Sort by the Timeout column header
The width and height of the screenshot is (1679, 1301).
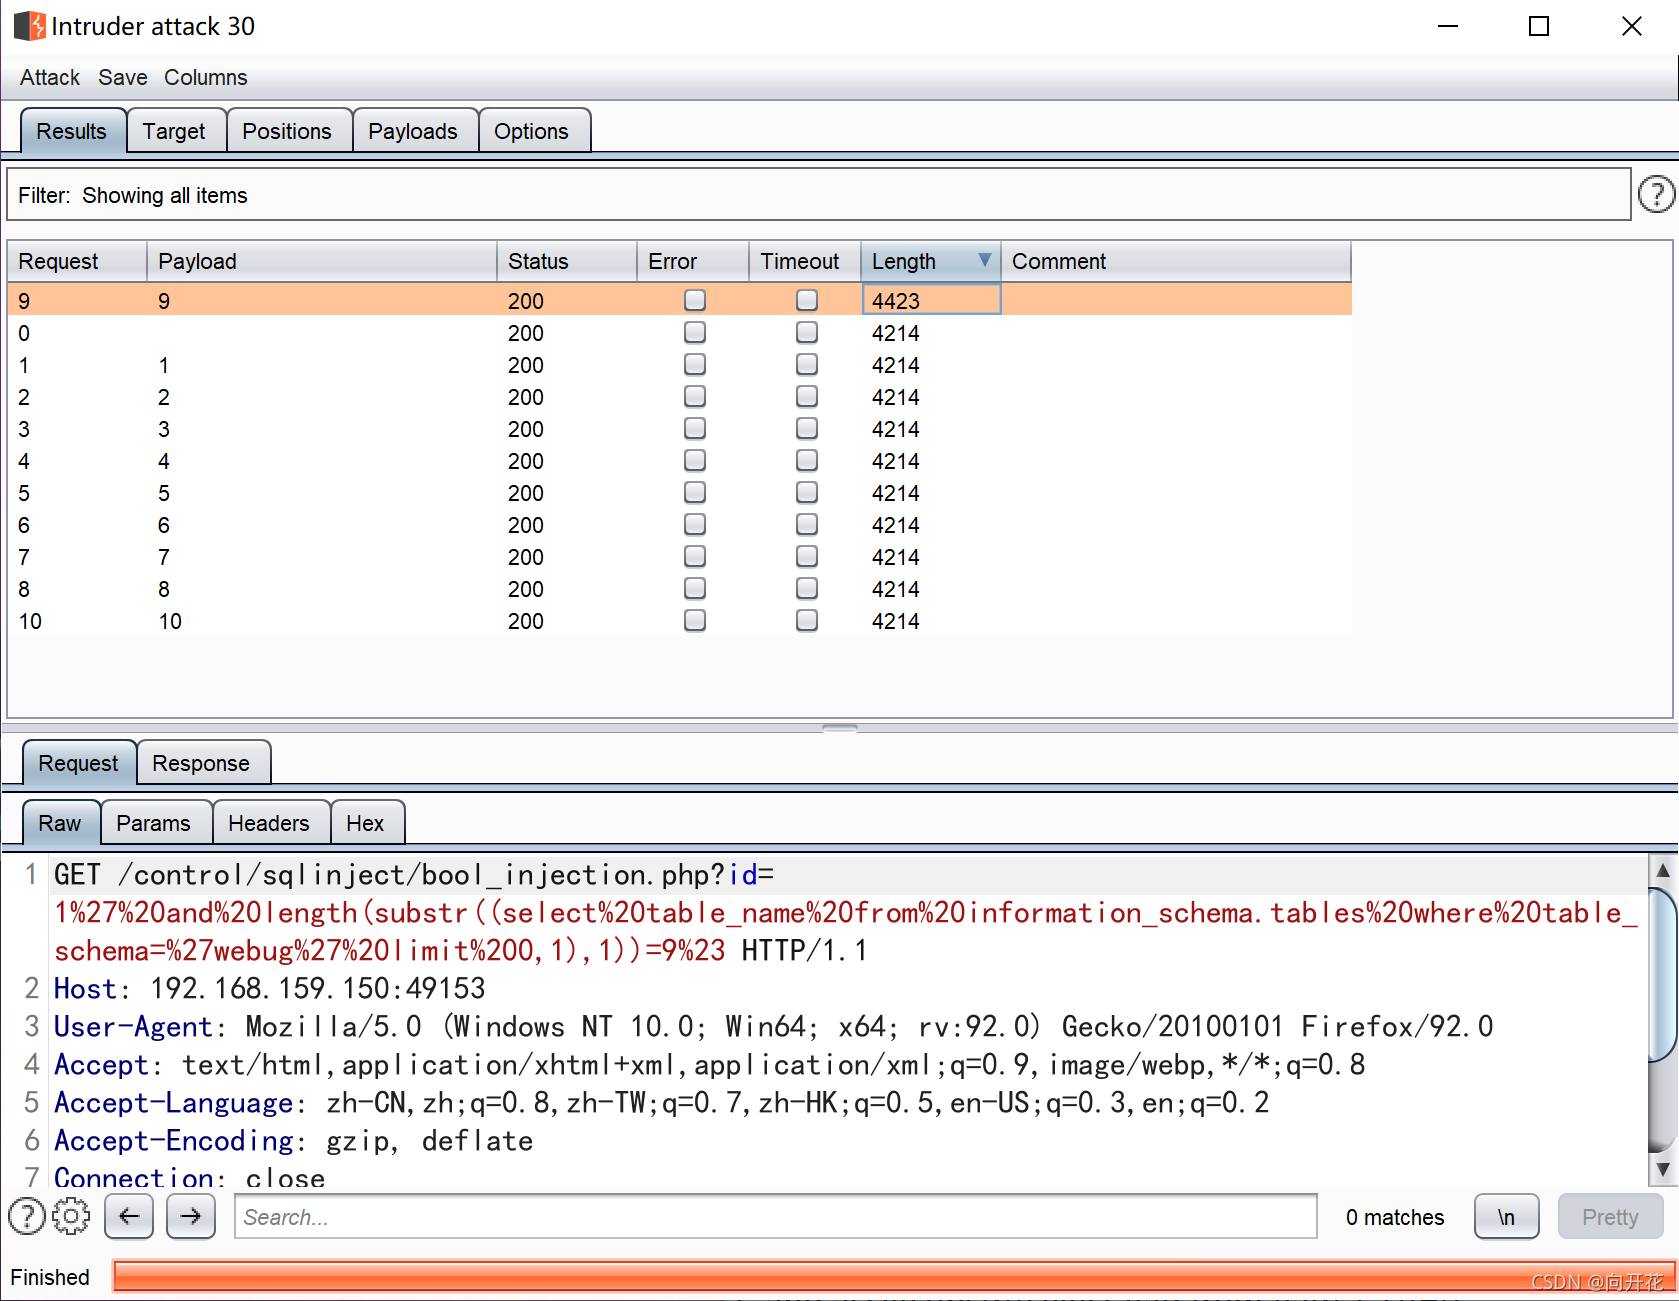pyautogui.click(x=805, y=261)
